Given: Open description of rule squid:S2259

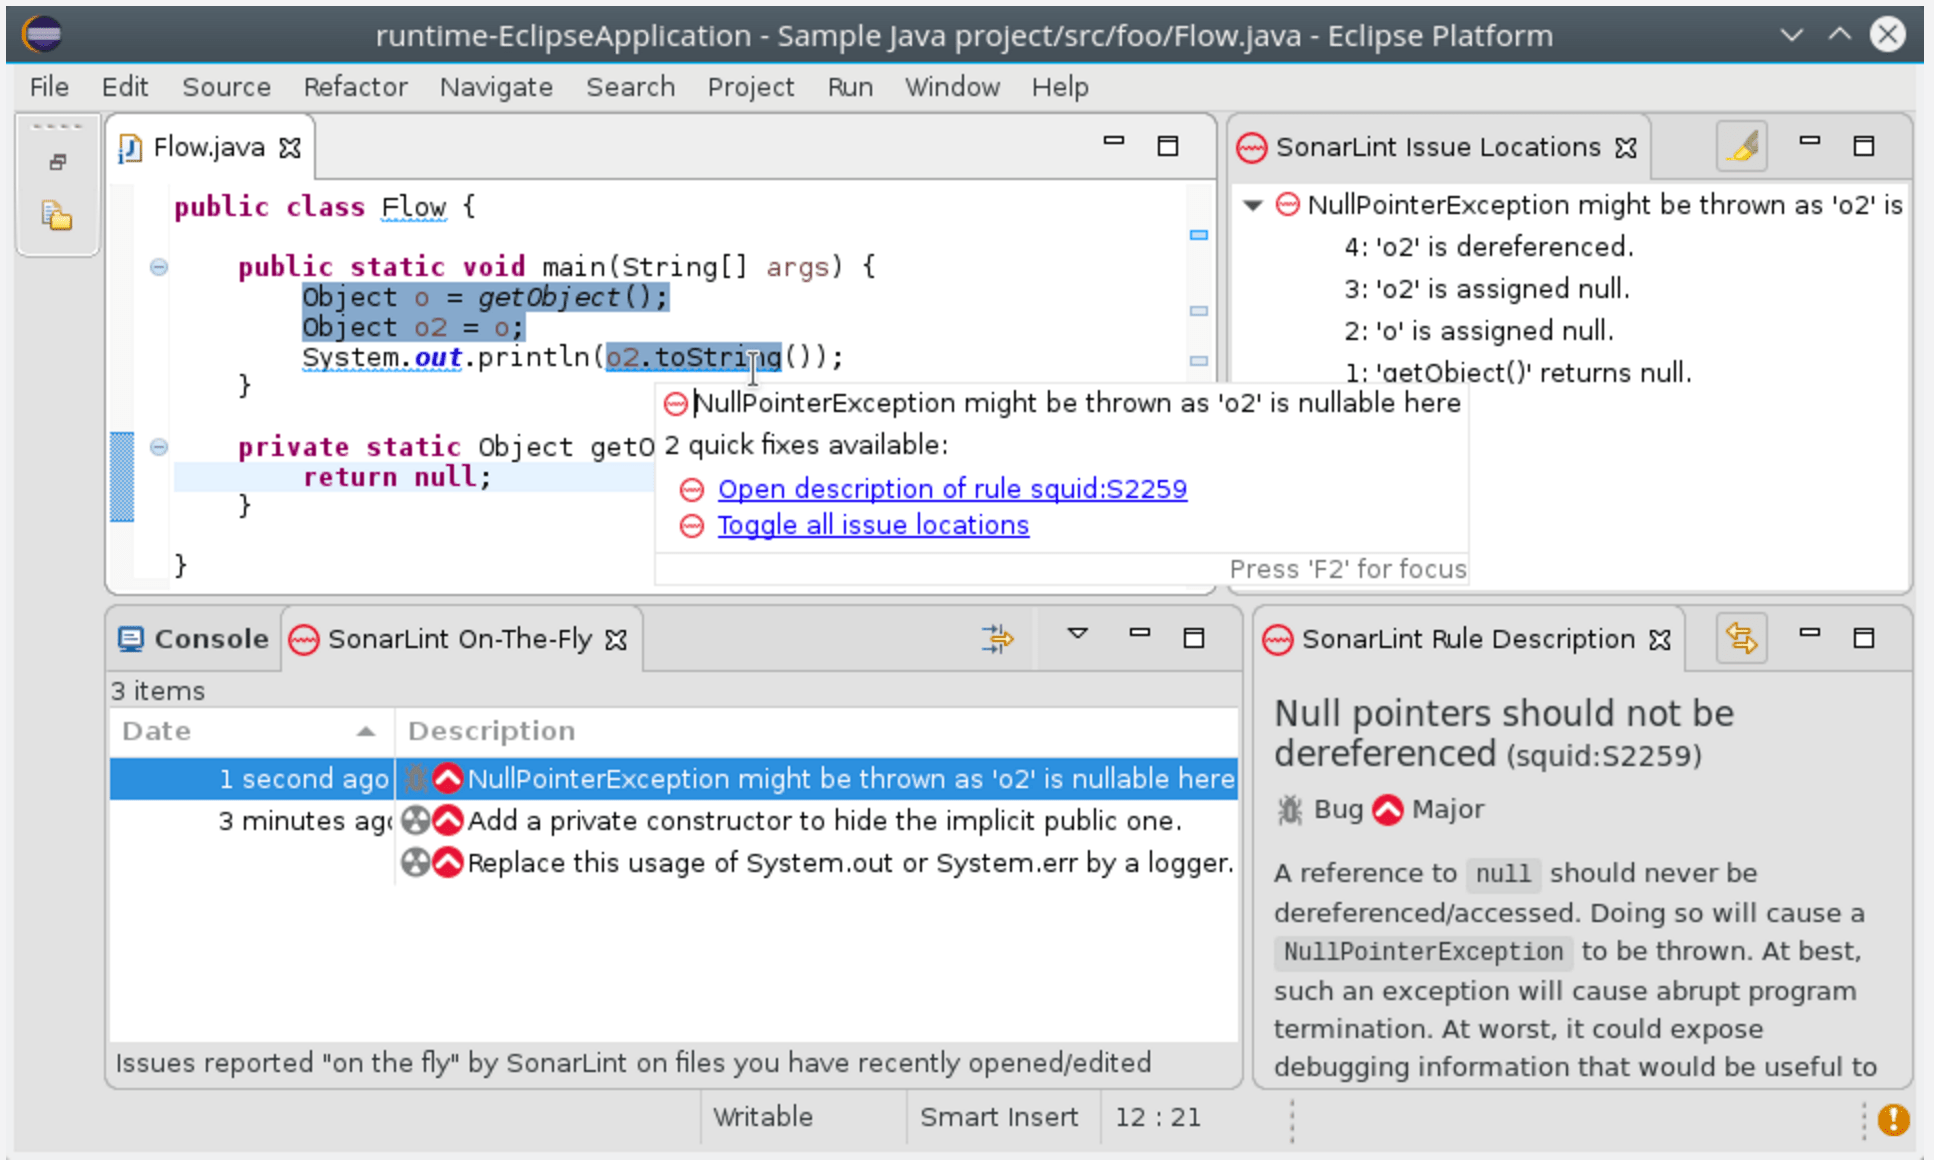Looking at the screenshot, I should tap(951, 489).
